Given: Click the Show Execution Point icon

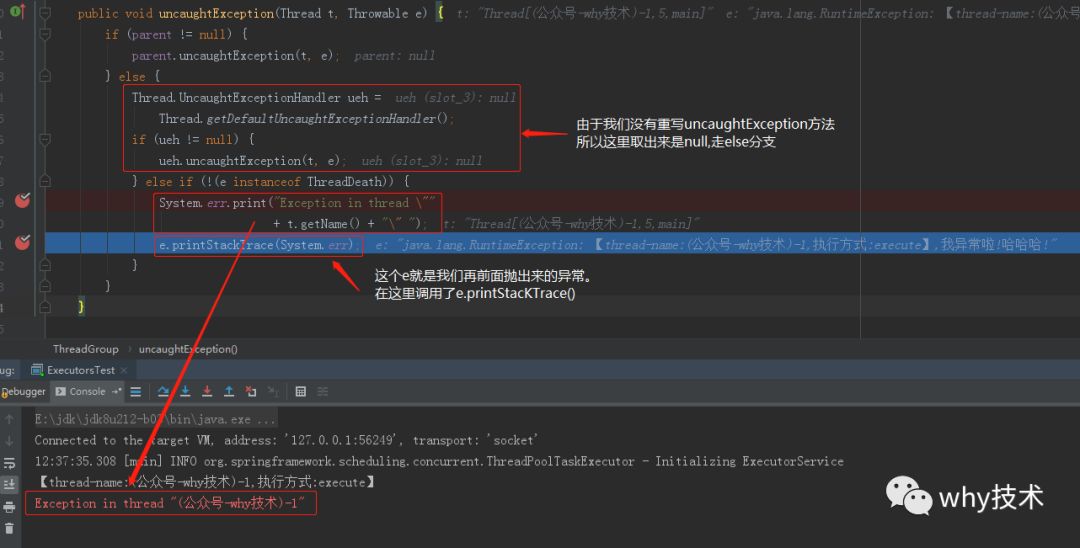Looking at the screenshot, I should coord(136,392).
